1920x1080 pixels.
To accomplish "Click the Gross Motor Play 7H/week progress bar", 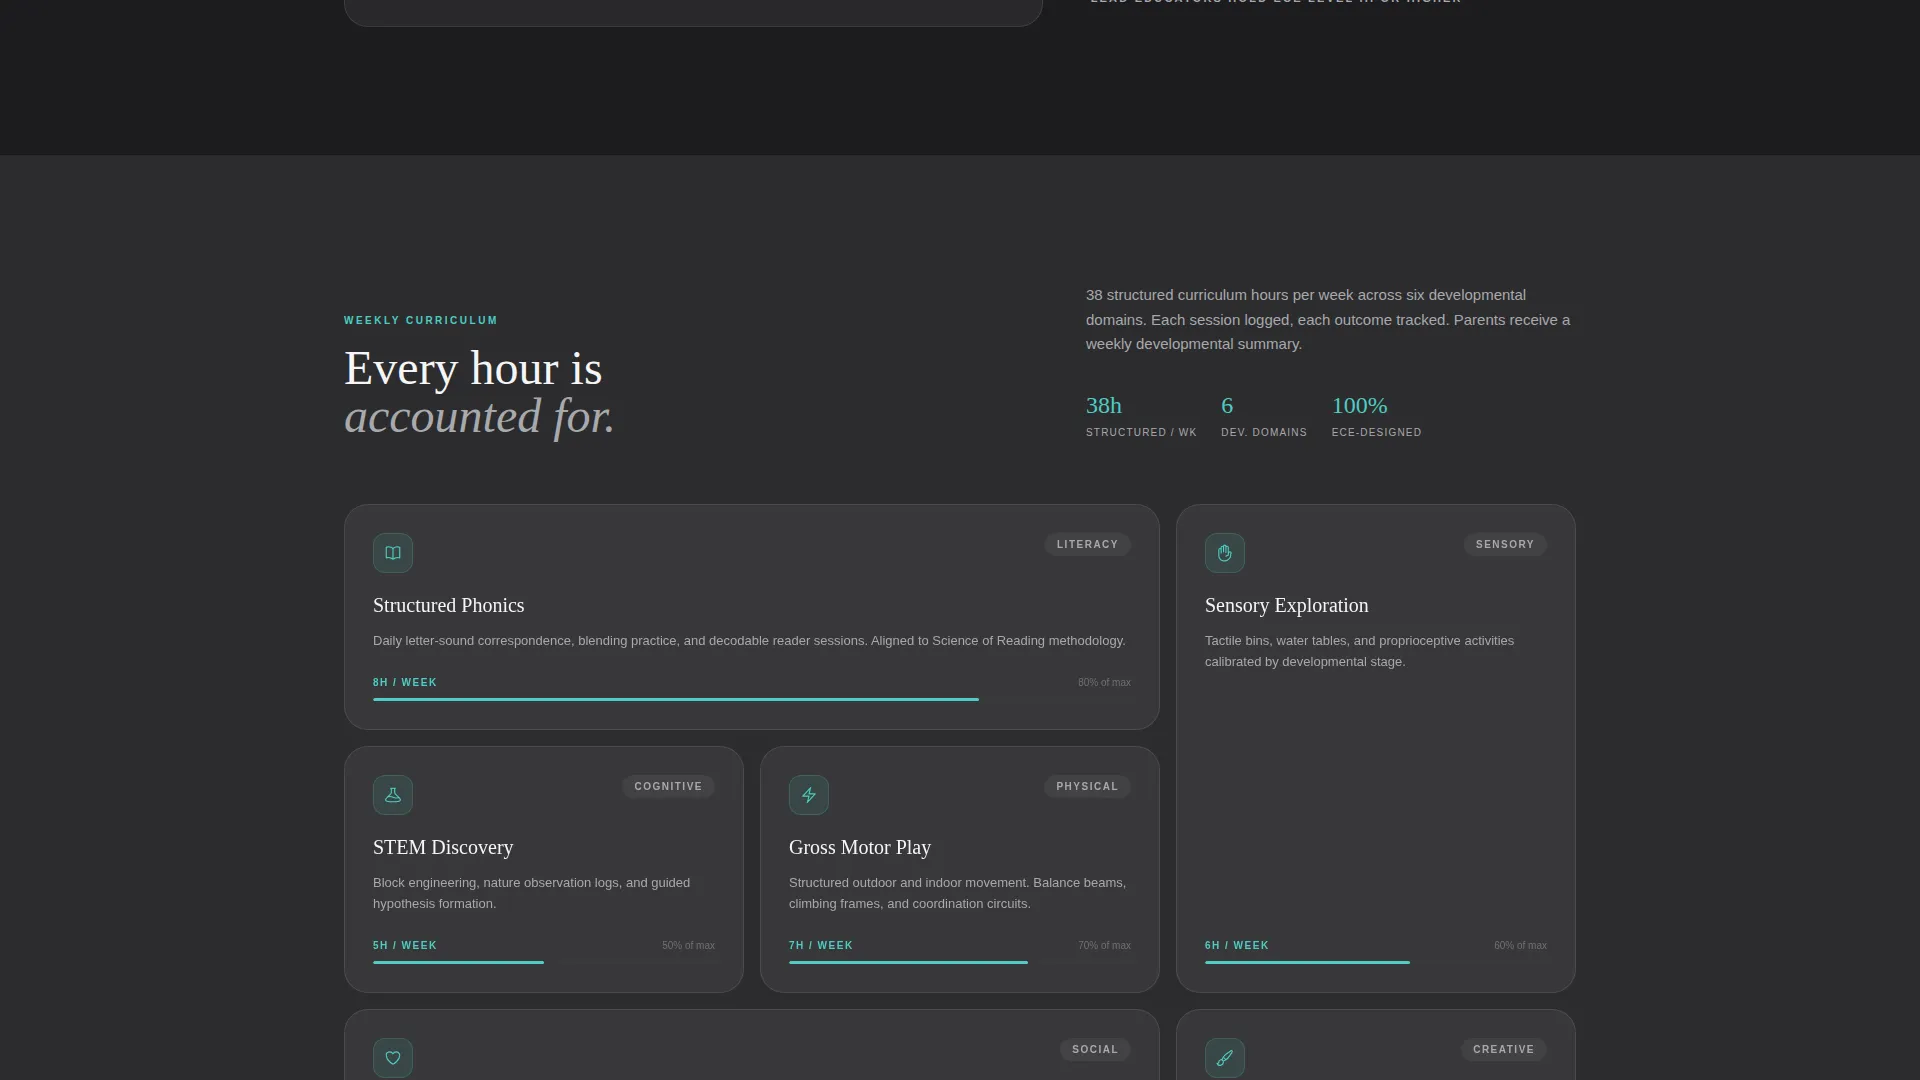I will [x=960, y=963].
